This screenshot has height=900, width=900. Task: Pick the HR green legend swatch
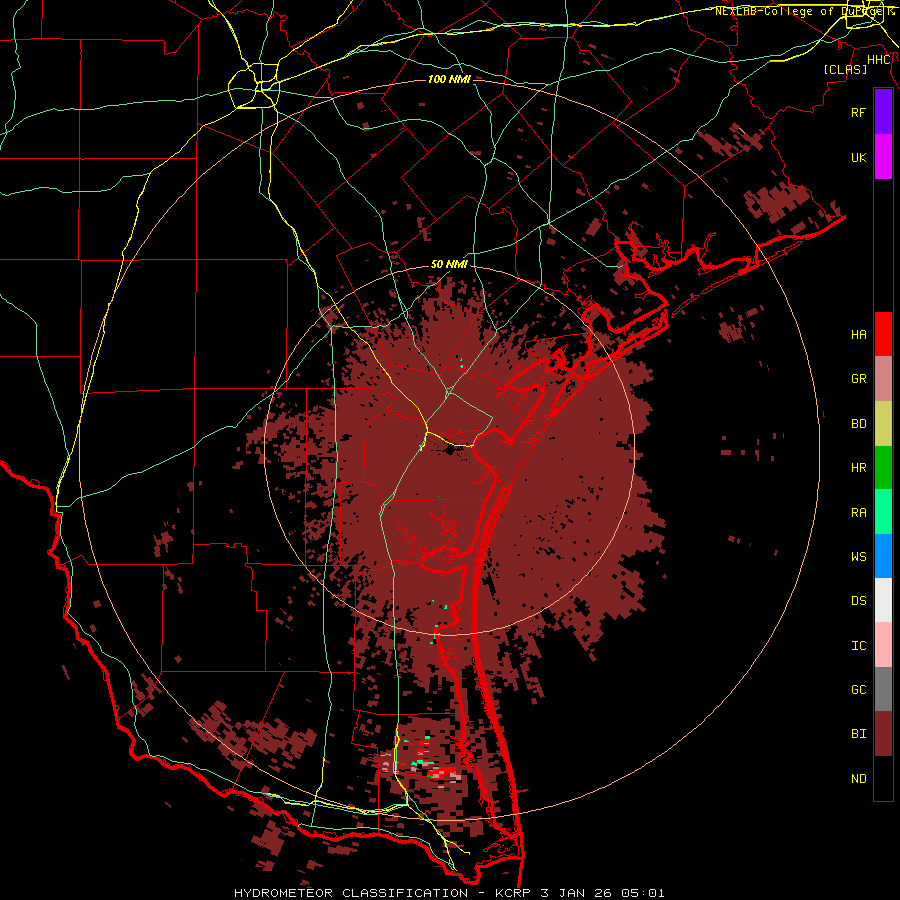pos(883,467)
